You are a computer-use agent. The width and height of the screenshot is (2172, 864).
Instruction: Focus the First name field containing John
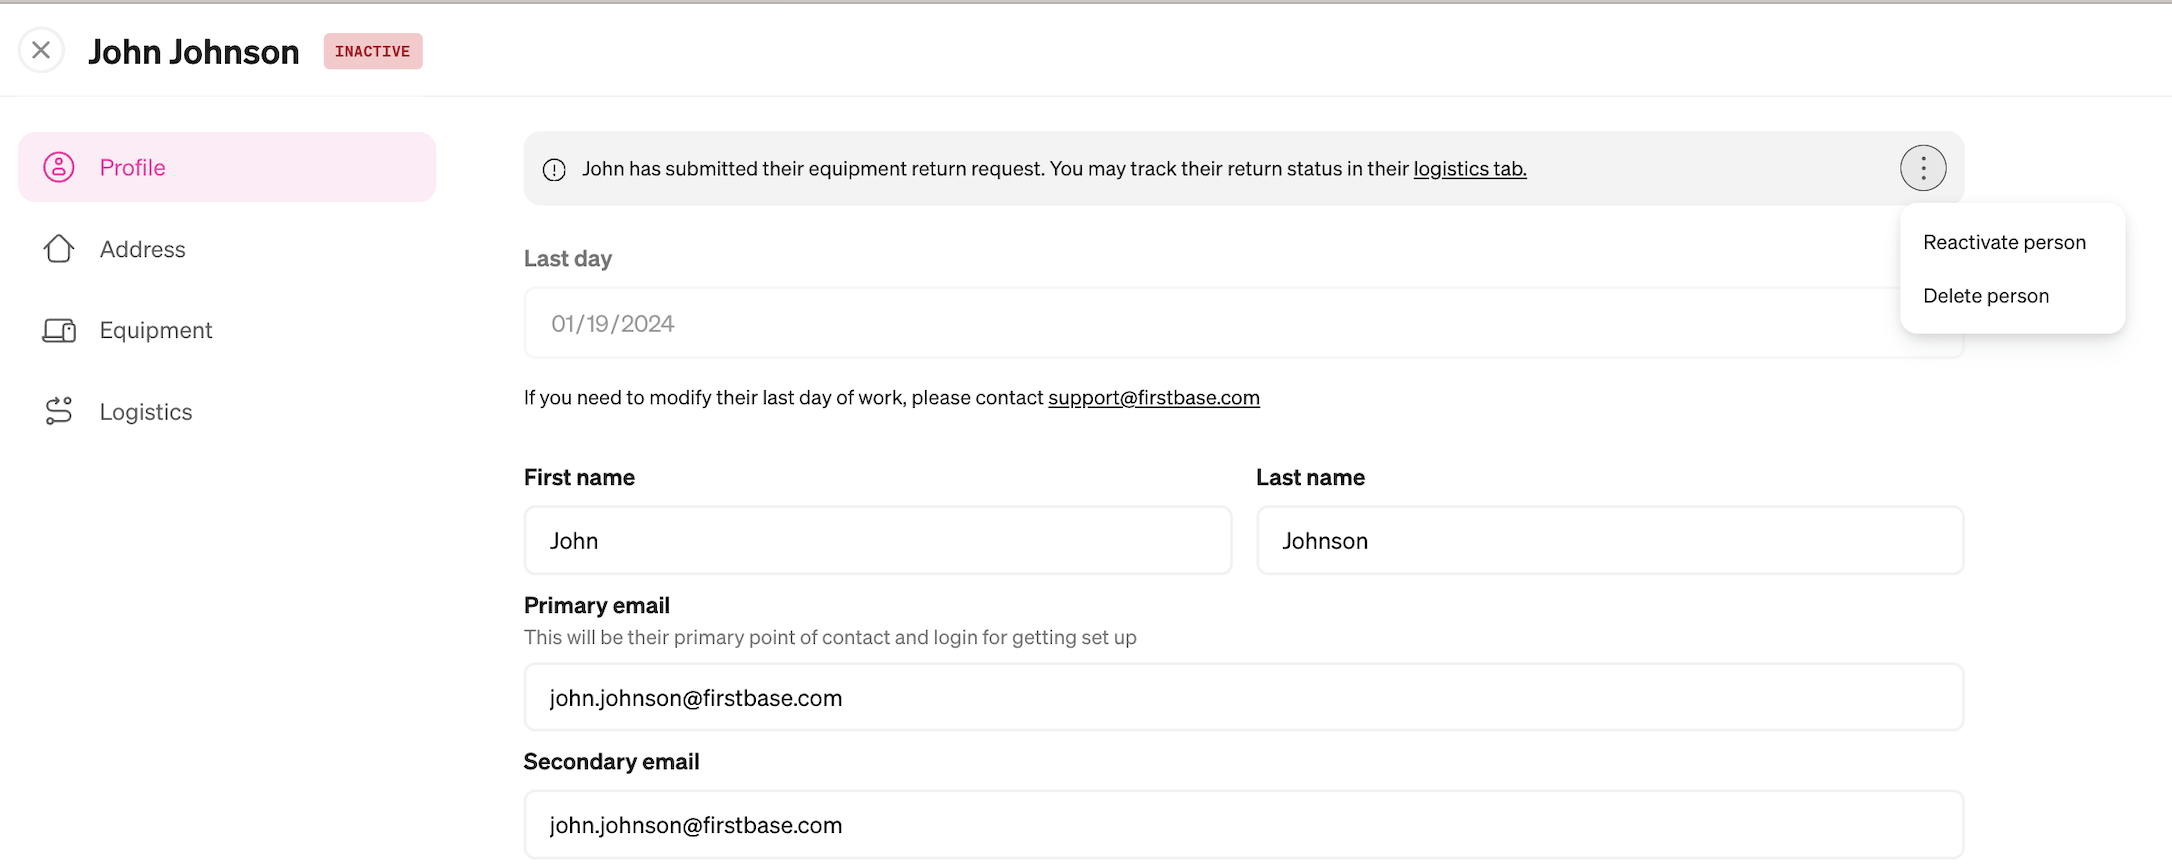878,540
